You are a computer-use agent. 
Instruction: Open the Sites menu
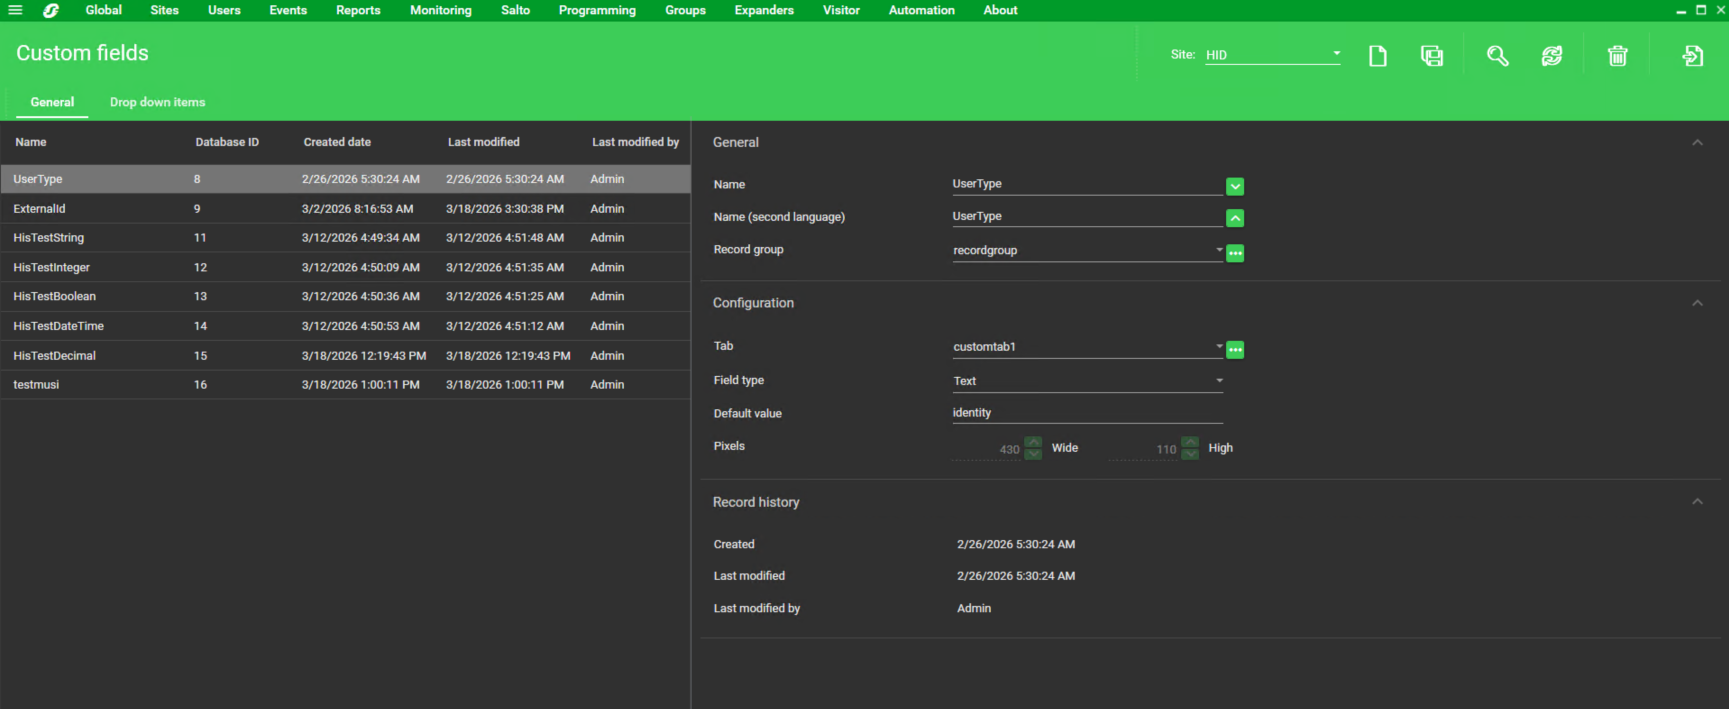tap(165, 10)
